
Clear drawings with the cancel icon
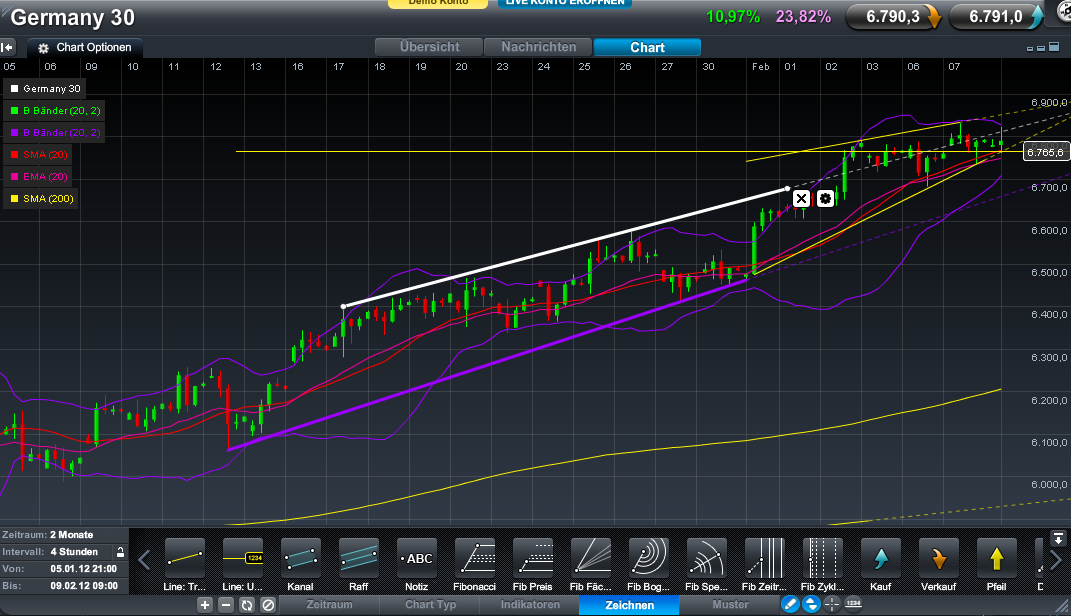(268, 605)
